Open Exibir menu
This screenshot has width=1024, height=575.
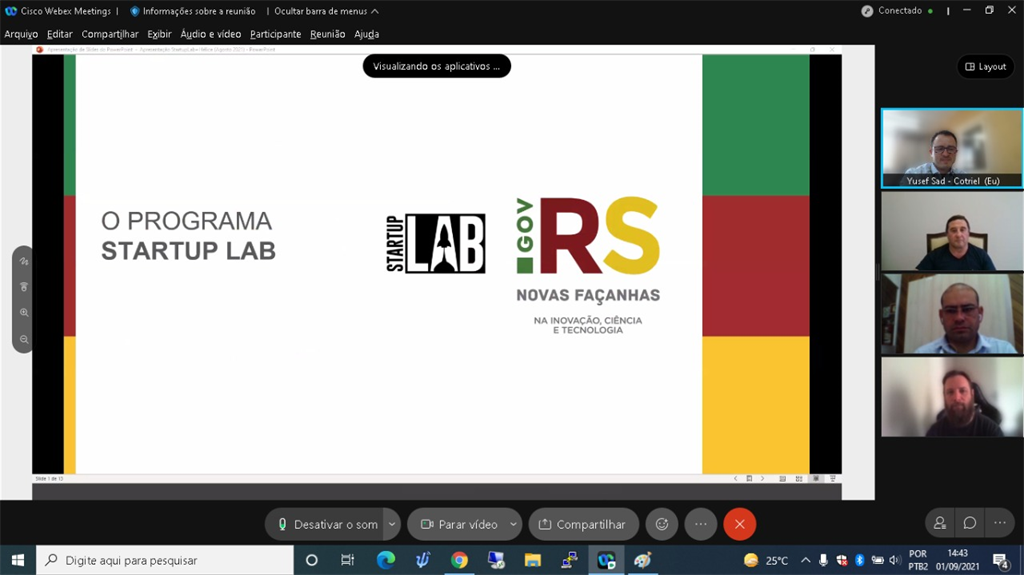tap(159, 34)
